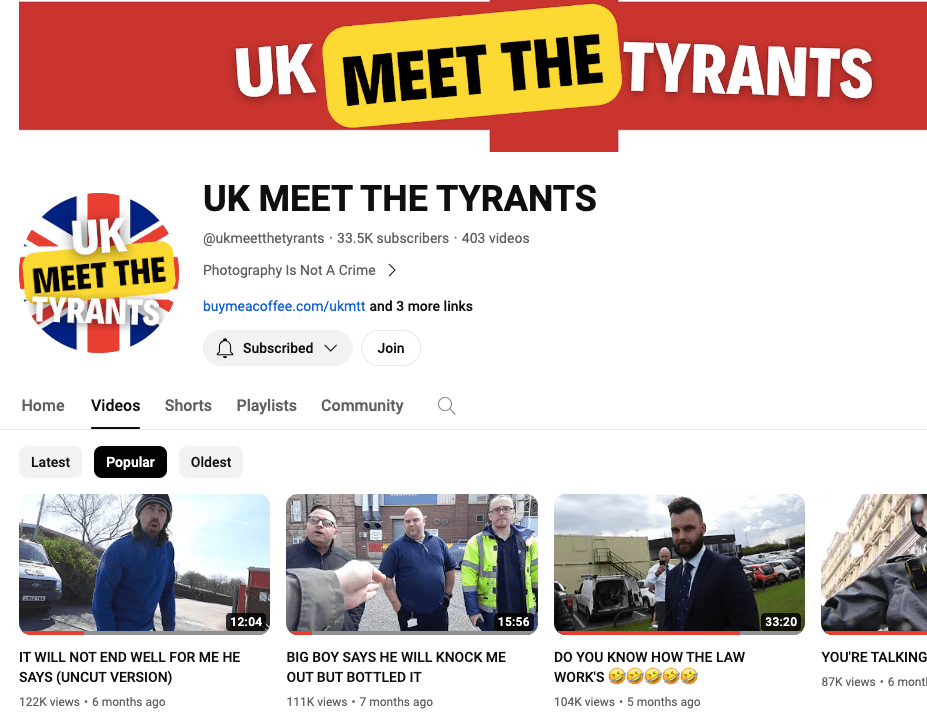
Task: Open the 15:56 video thumbnail
Action: tap(412, 564)
